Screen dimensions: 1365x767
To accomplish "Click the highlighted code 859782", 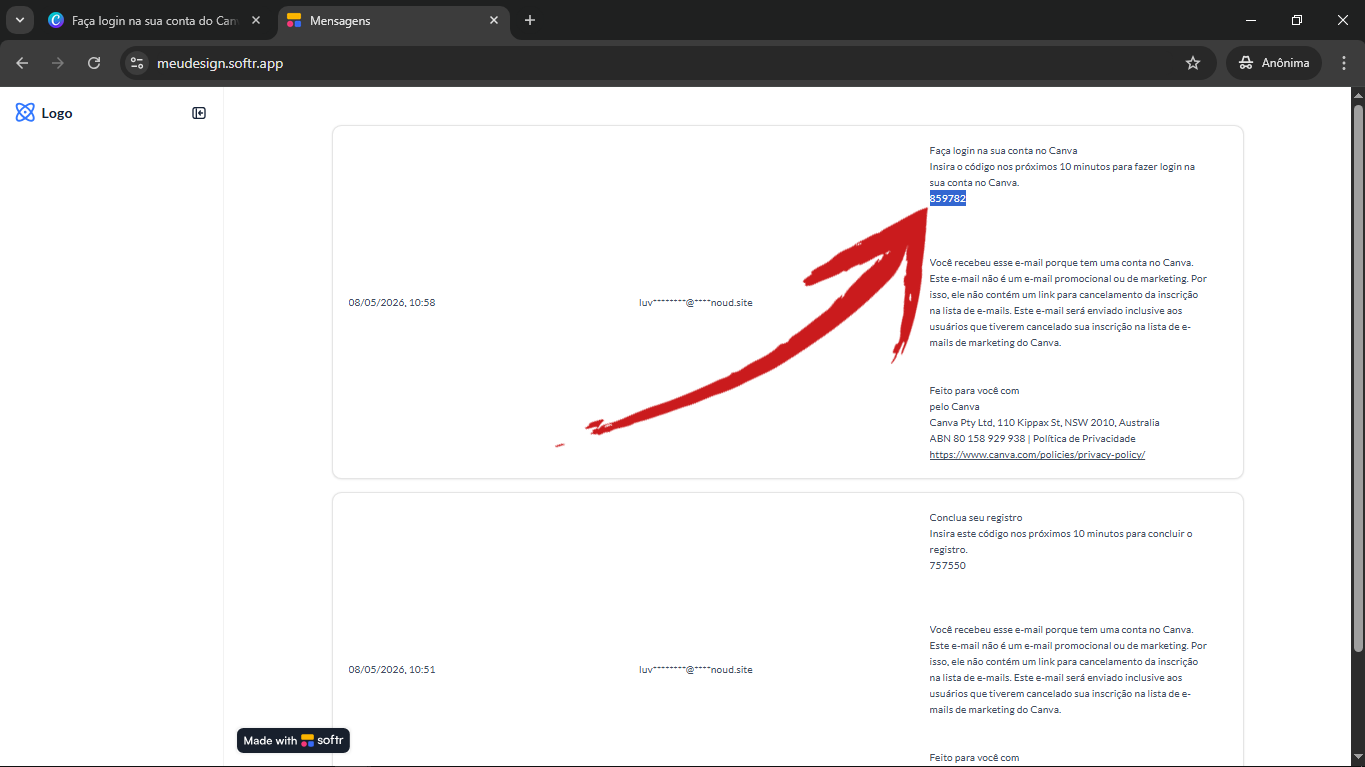I will click(x=948, y=199).
